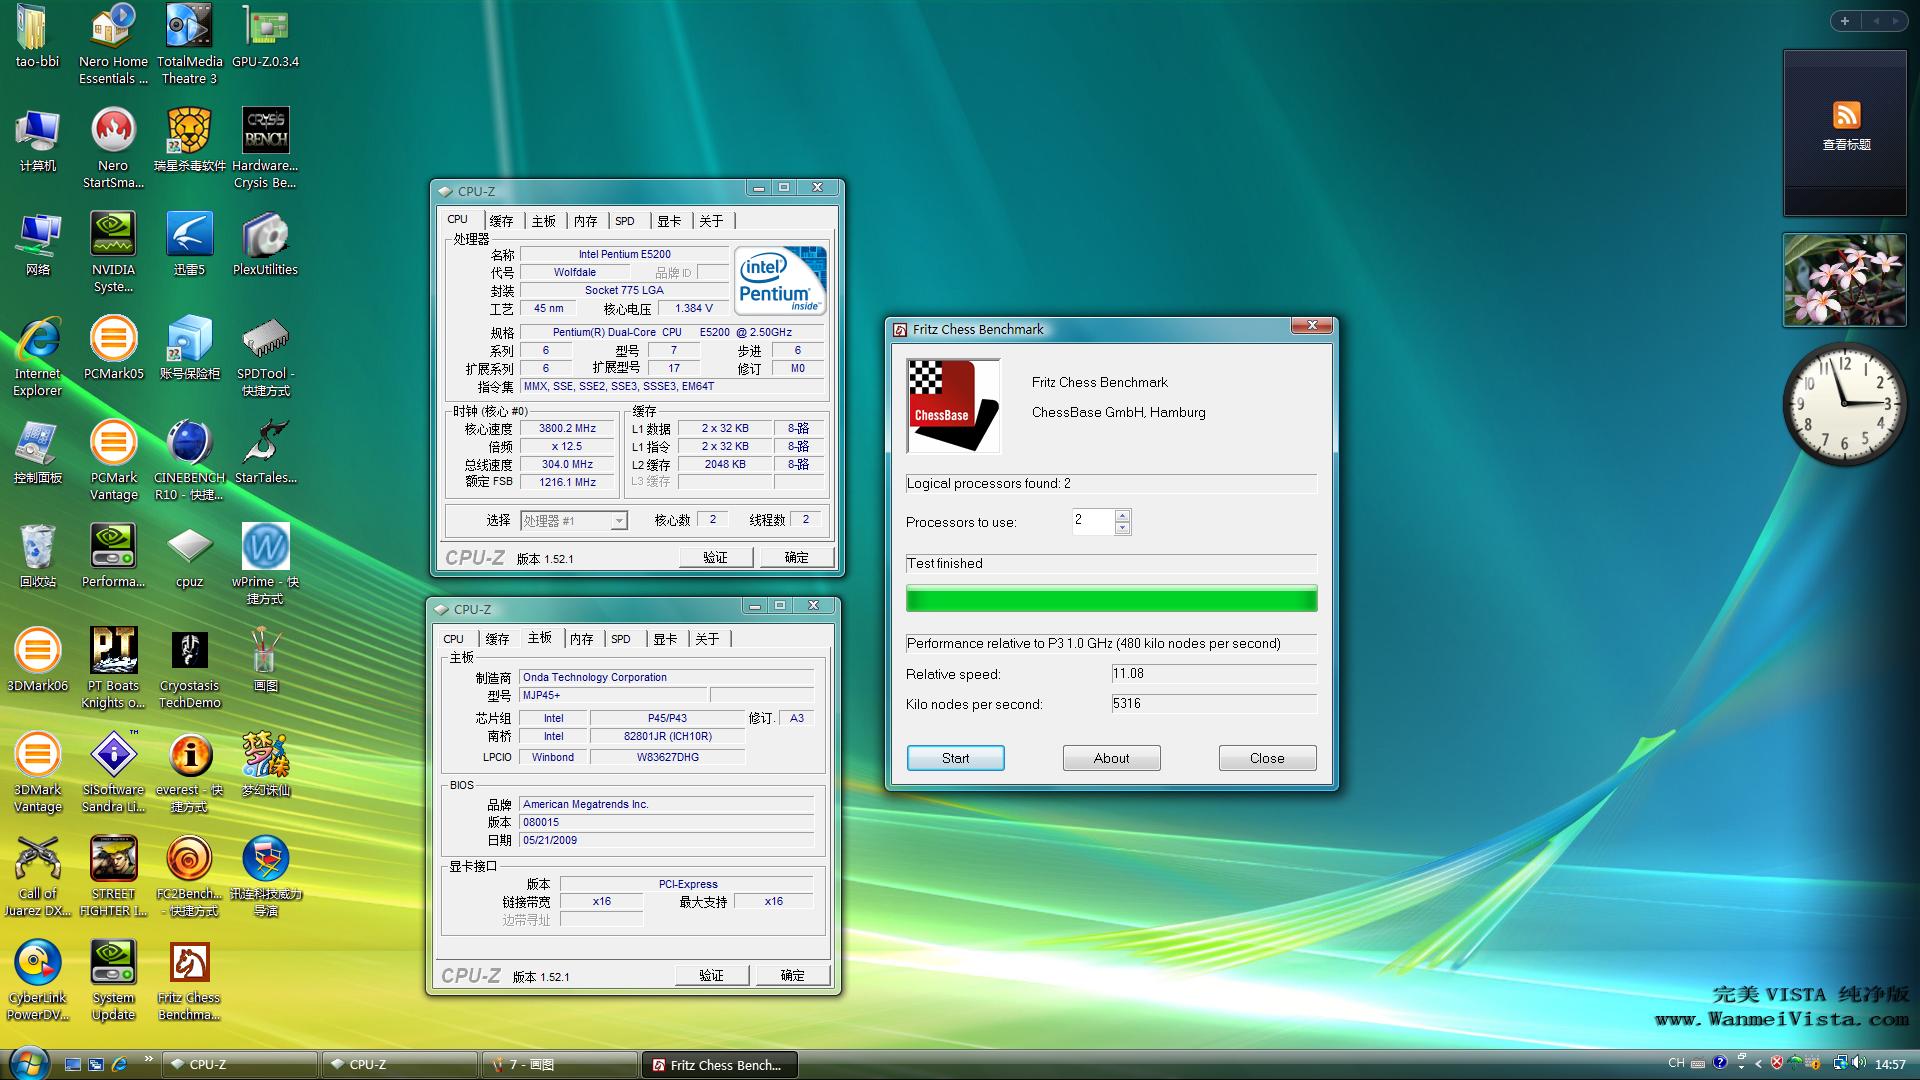Select the CPU tab in top CPU-Z window

(460, 218)
